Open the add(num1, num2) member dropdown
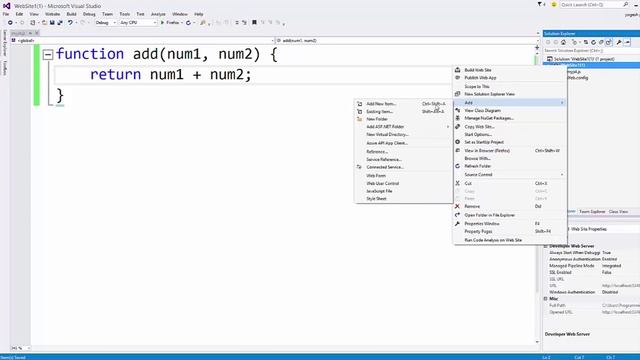Viewport: 640px width, 360px height. tap(406, 40)
